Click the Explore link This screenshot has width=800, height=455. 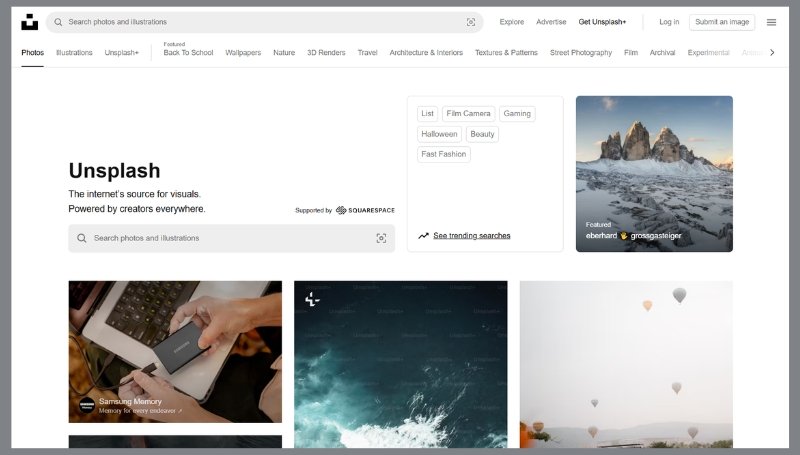coord(512,22)
